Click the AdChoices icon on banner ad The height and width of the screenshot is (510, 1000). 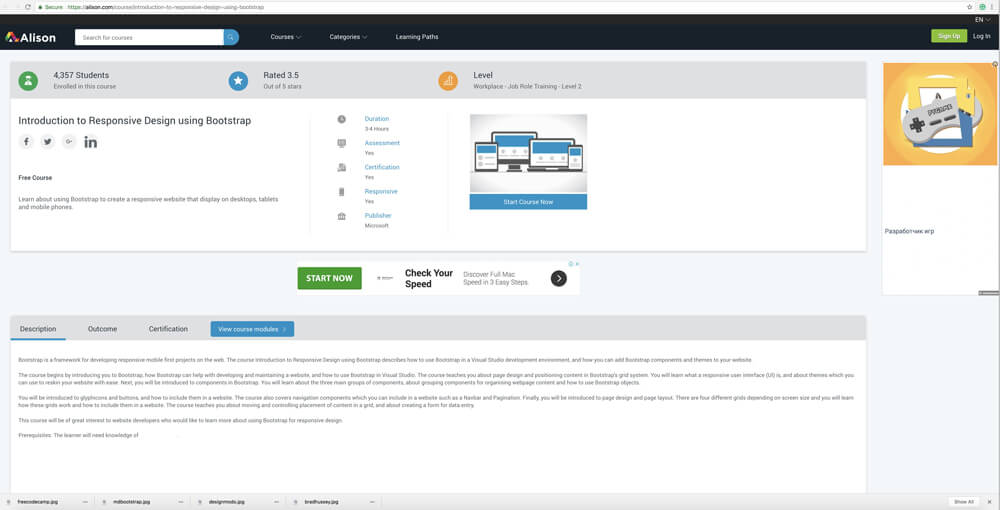point(571,264)
